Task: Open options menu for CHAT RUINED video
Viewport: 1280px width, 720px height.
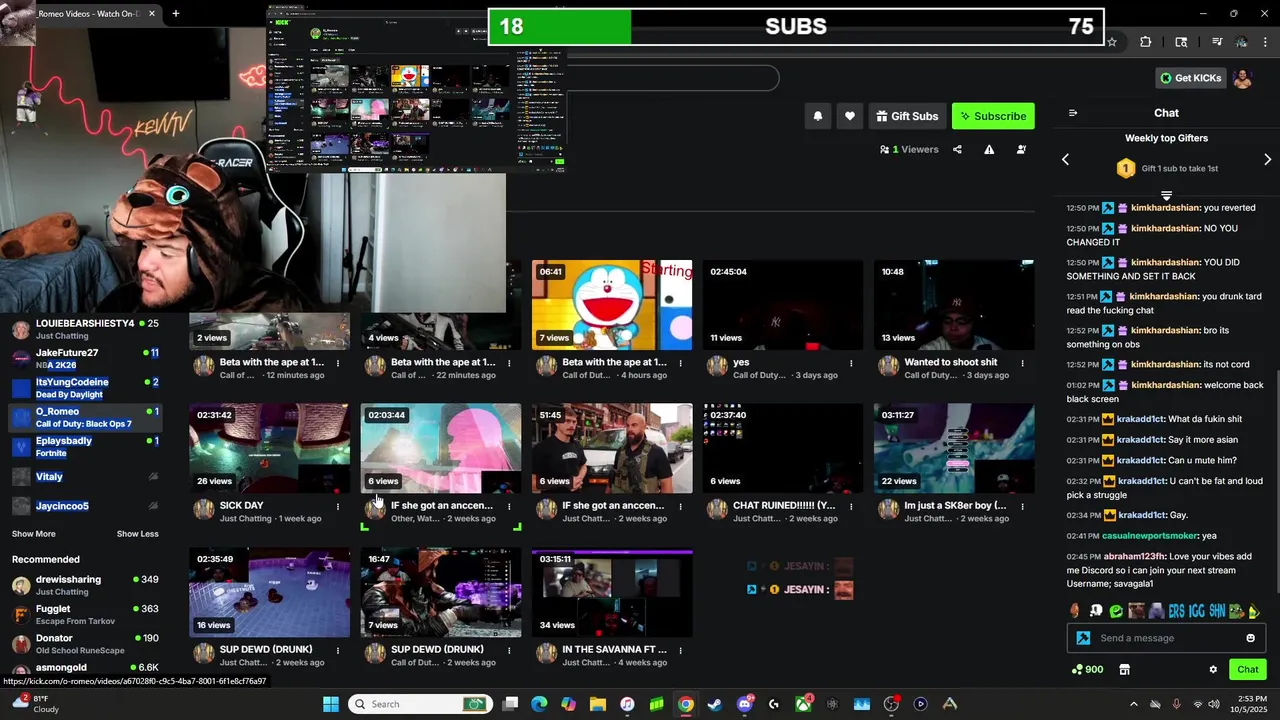Action: pos(851,506)
